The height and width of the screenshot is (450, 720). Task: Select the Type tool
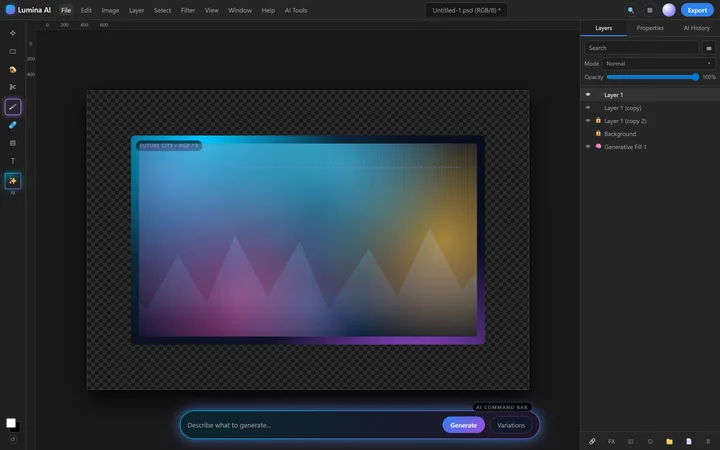point(13,160)
